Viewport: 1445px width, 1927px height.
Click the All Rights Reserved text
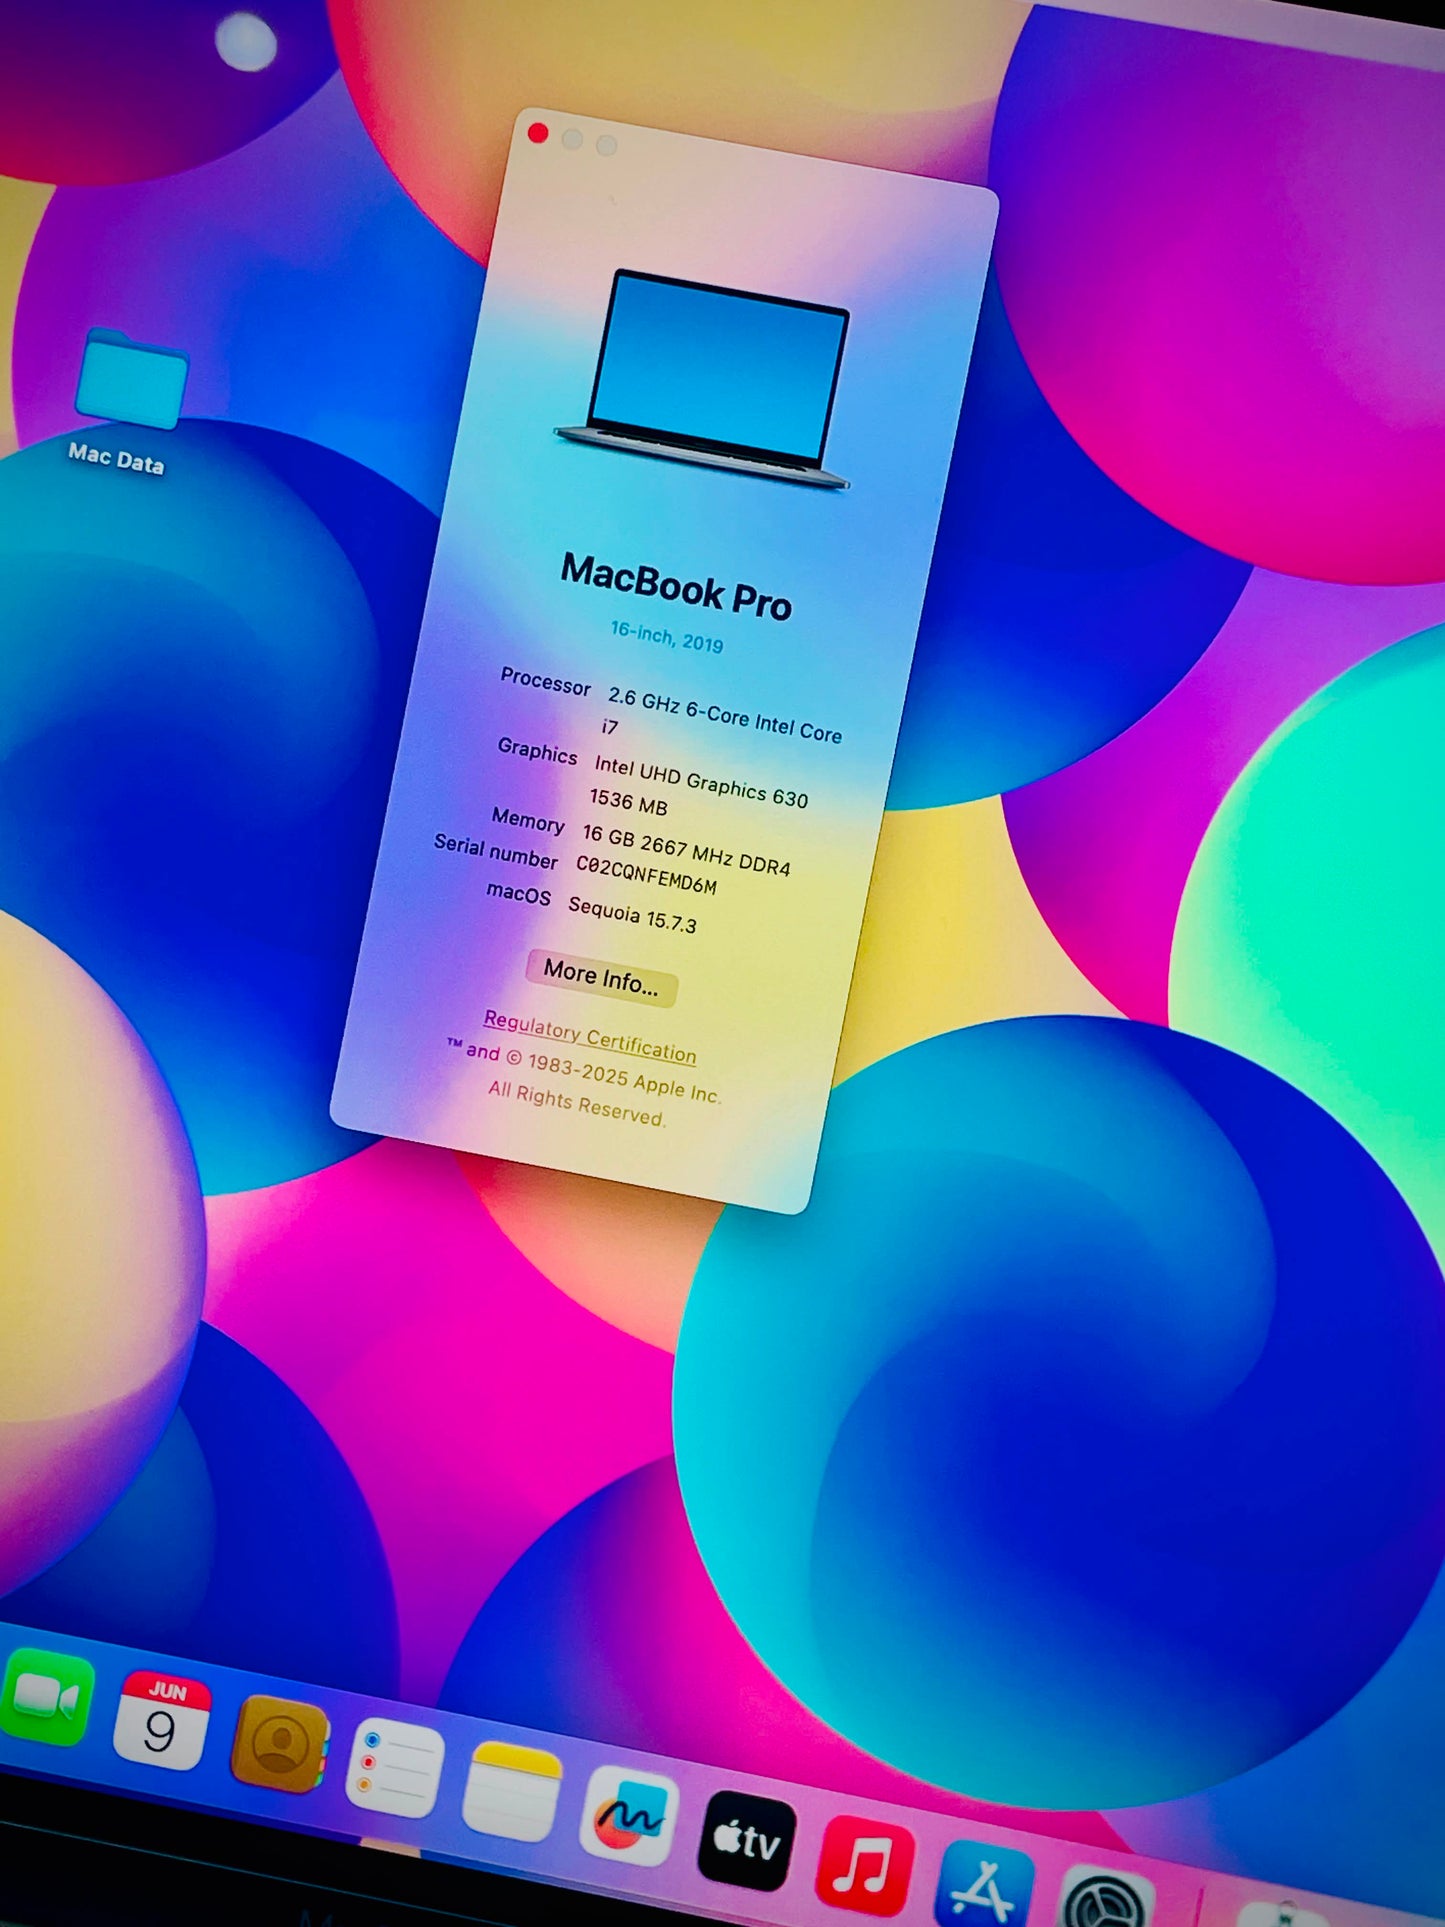[x=577, y=1103]
